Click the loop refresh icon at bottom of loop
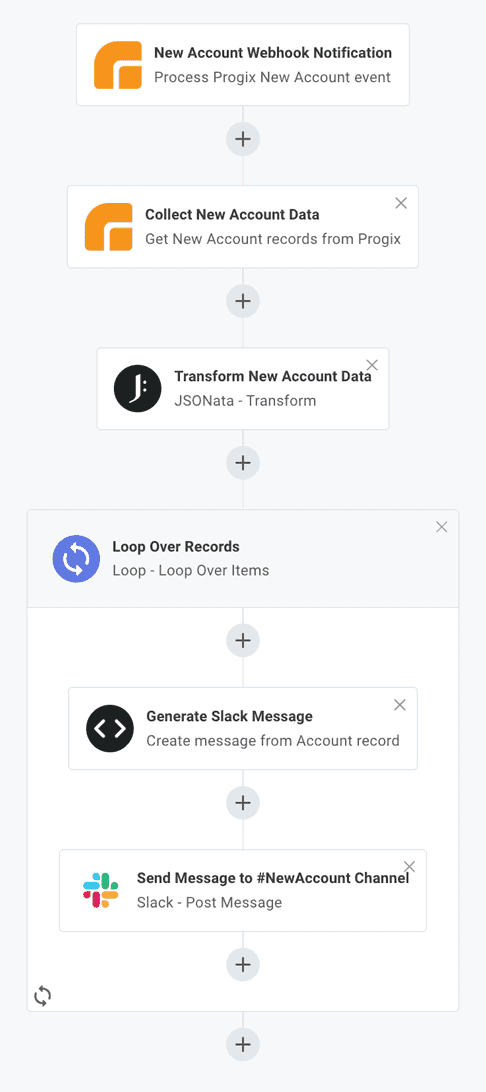The image size is (486, 1092). click(x=42, y=995)
